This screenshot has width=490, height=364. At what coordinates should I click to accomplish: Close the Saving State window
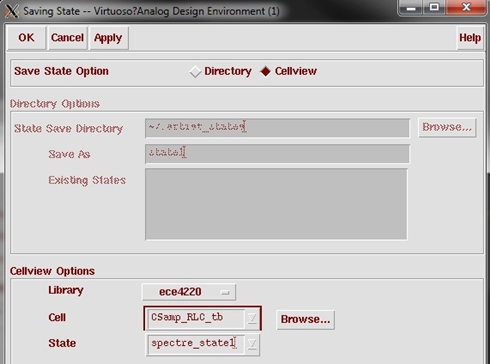click(466, 7)
